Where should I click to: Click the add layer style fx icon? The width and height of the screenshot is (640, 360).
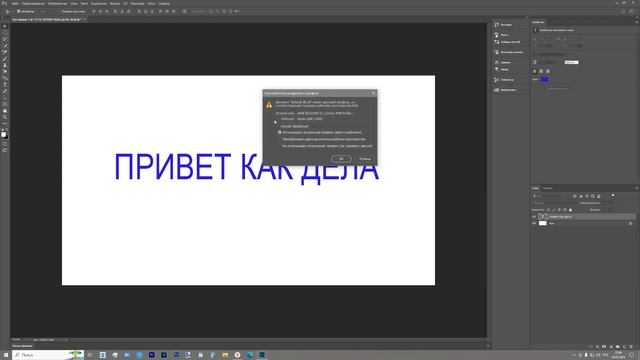(x=598, y=347)
